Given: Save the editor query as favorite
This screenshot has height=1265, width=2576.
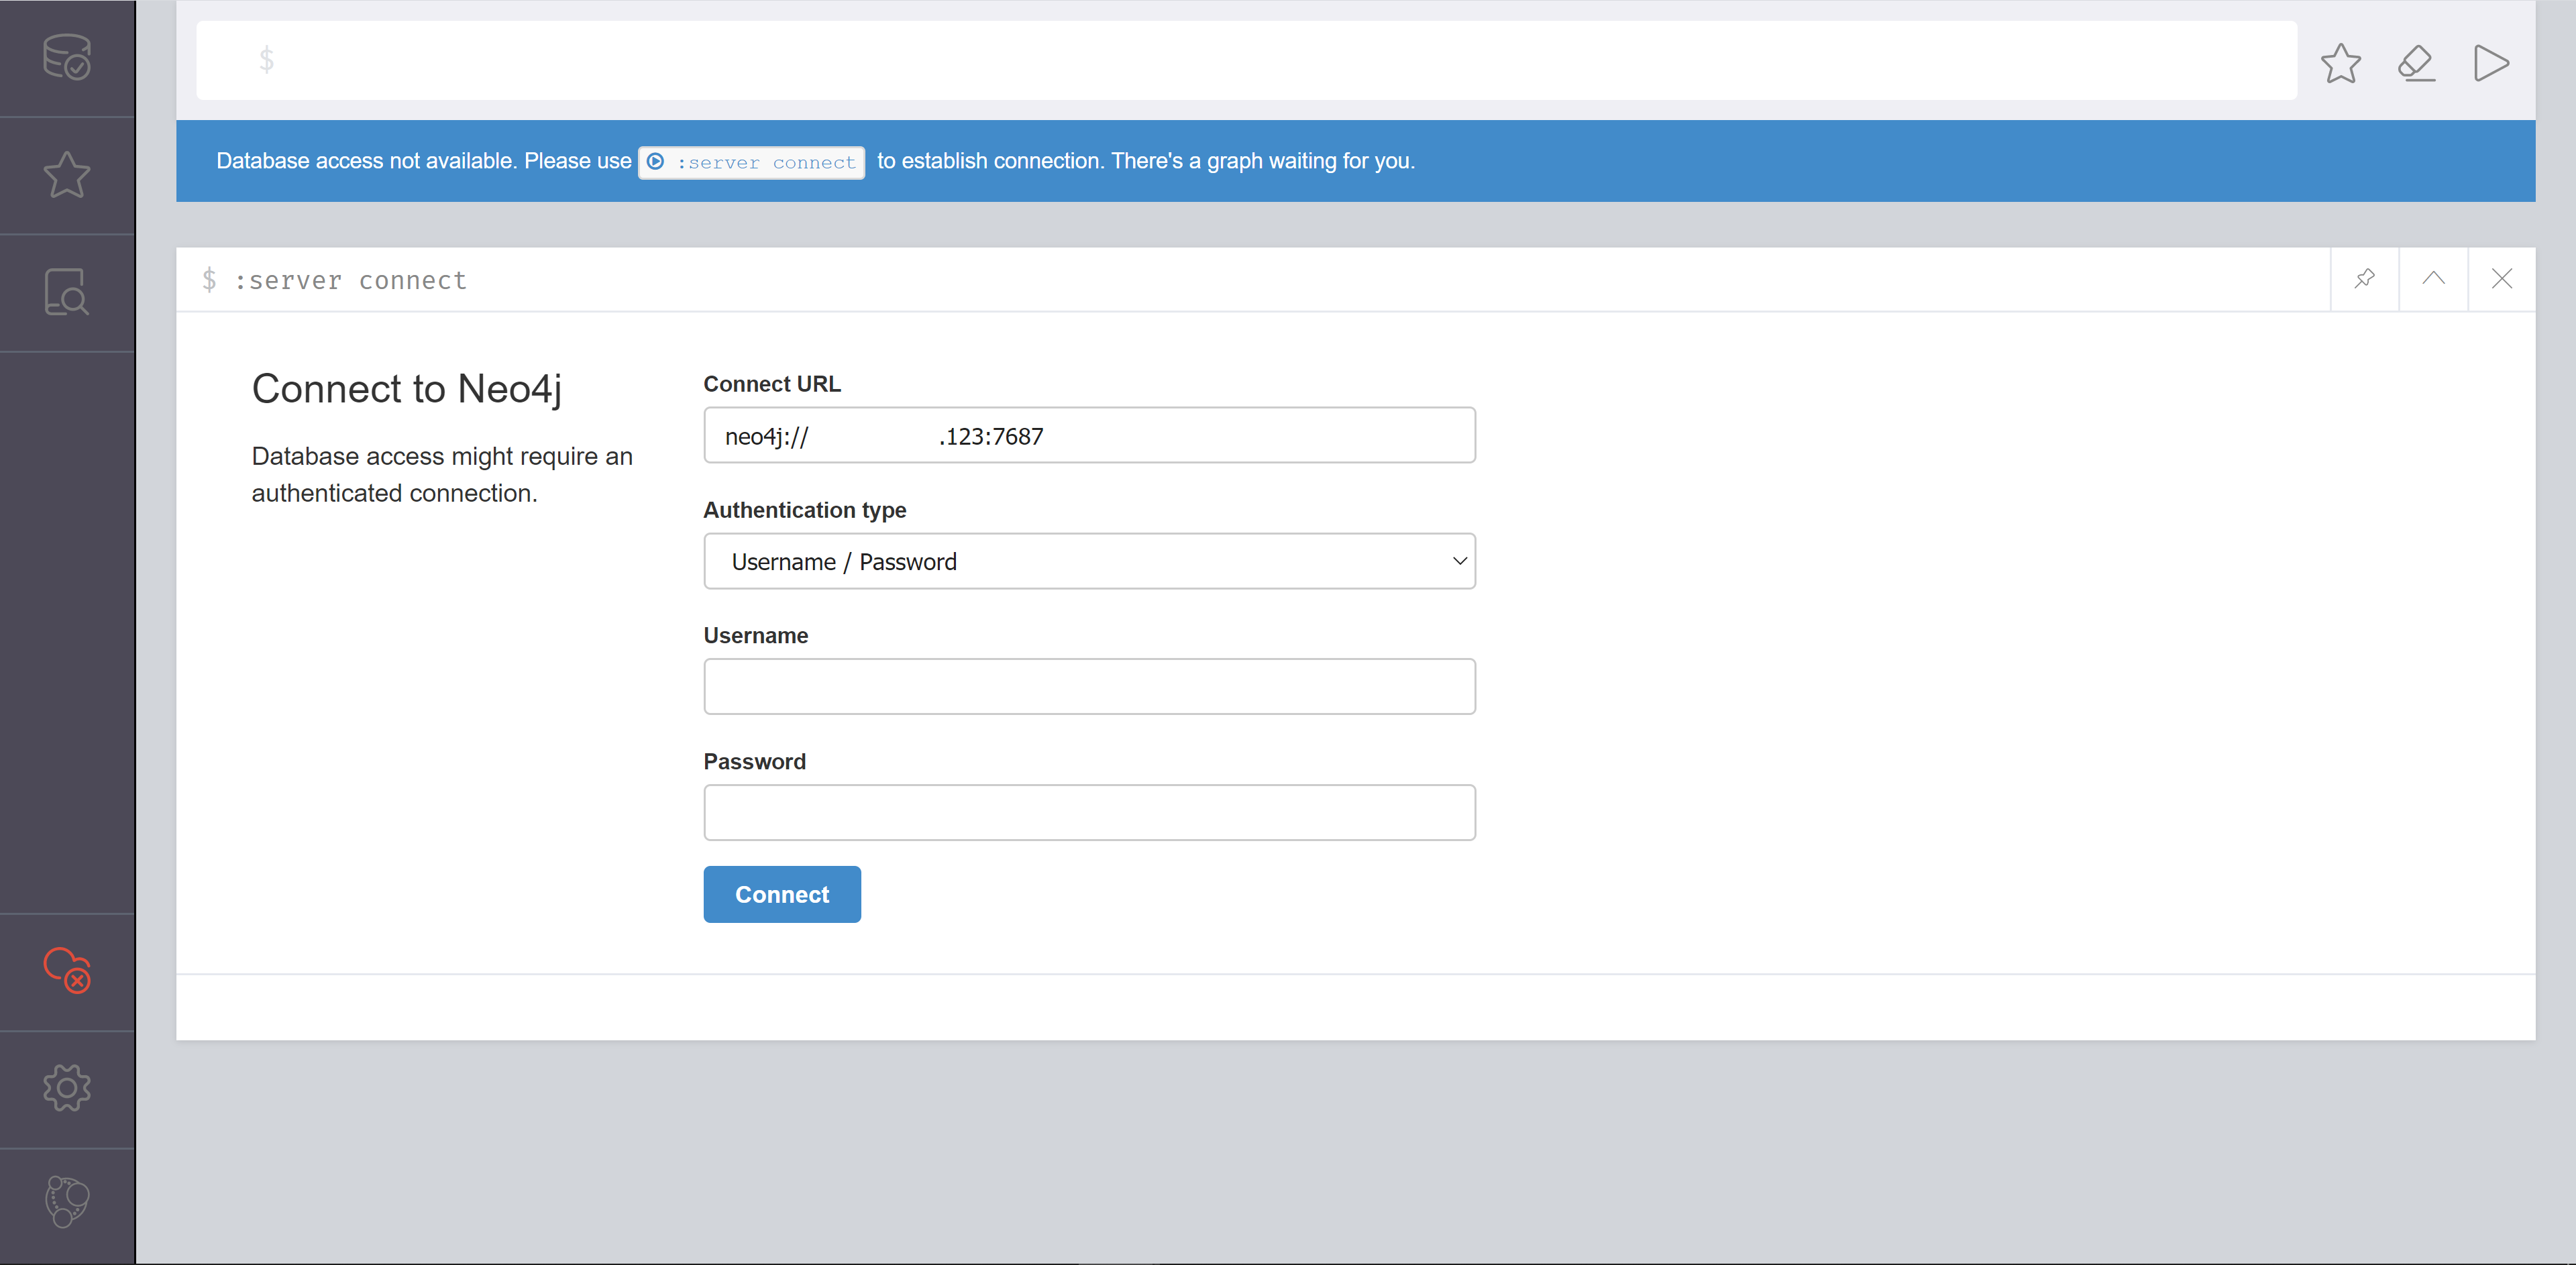Looking at the screenshot, I should pos(2340,63).
